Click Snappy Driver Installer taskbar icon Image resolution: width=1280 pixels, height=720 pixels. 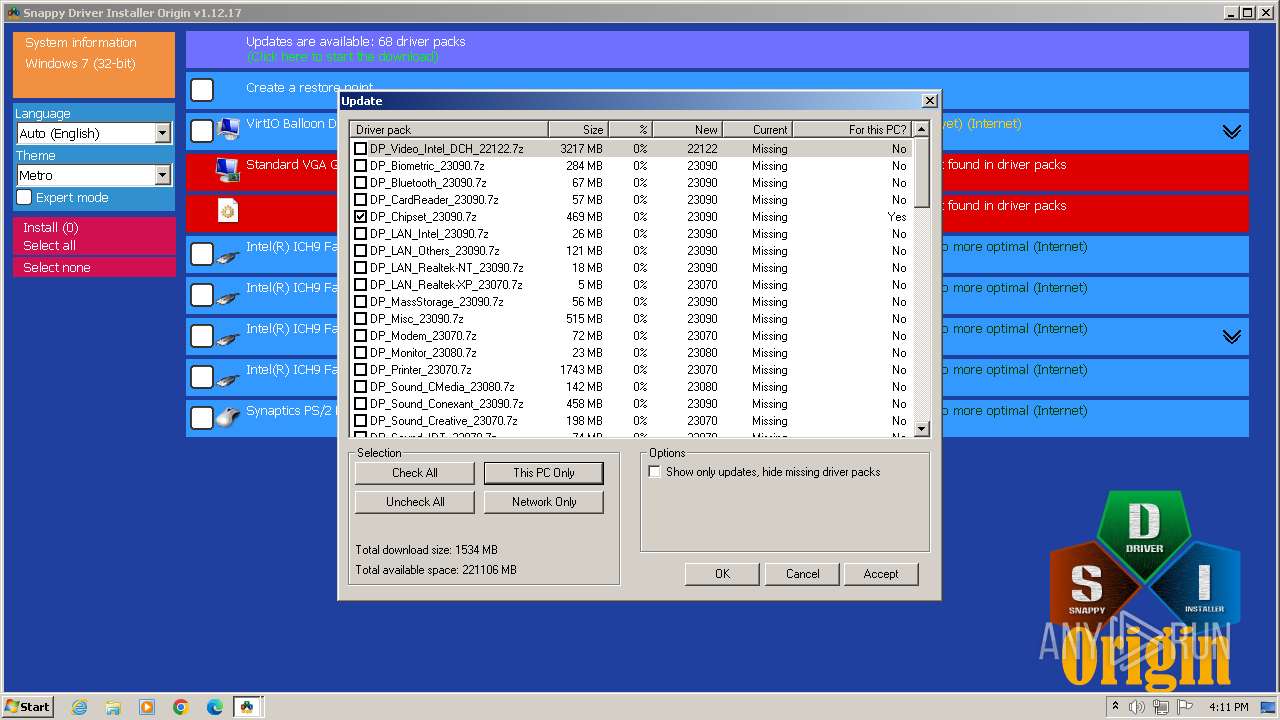pyautogui.click(x=247, y=707)
